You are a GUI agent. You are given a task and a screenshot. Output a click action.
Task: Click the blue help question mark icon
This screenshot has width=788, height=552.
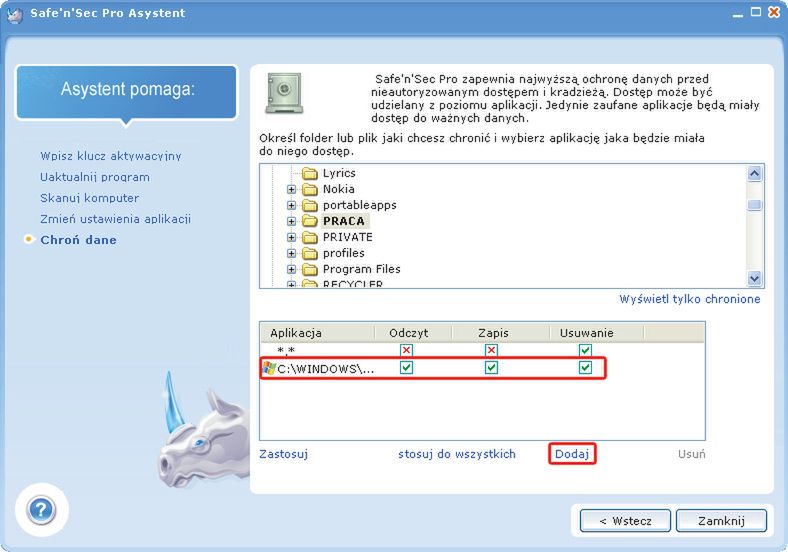click(x=41, y=511)
